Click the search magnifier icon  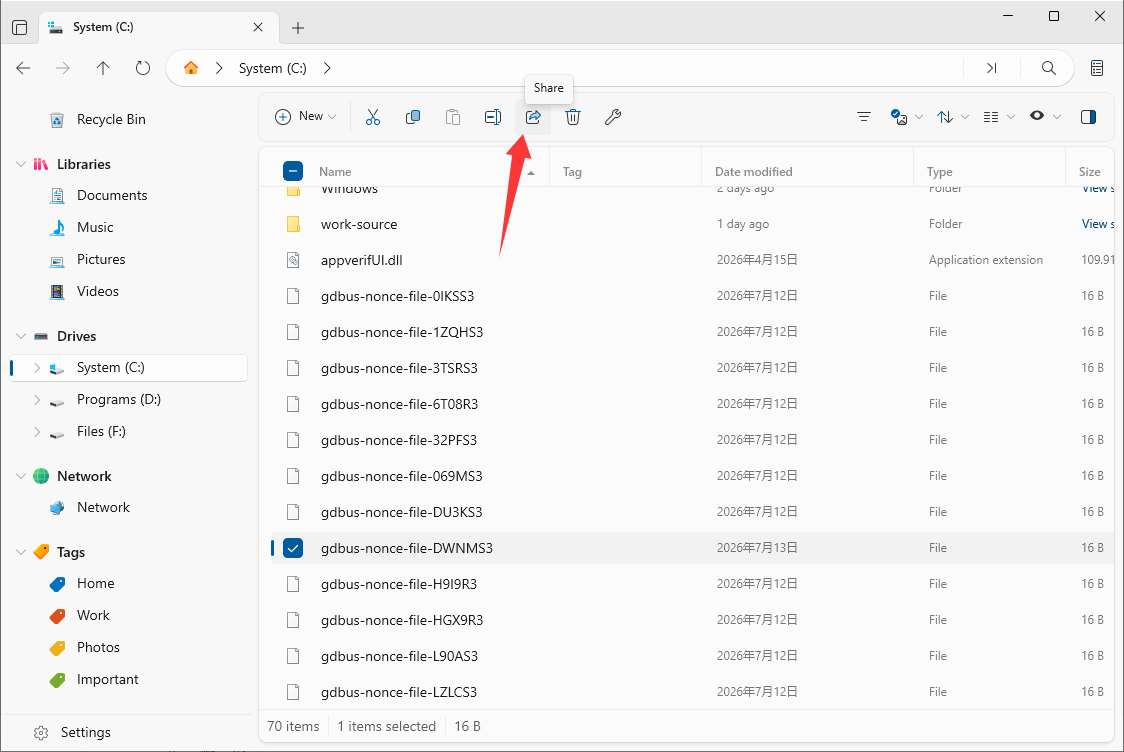tap(1049, 68)
